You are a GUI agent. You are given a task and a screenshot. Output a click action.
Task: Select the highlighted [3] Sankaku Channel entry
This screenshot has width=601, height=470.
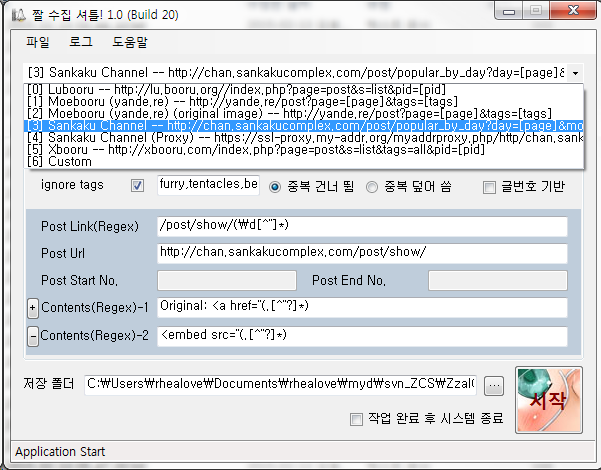[x=303, y=126]
